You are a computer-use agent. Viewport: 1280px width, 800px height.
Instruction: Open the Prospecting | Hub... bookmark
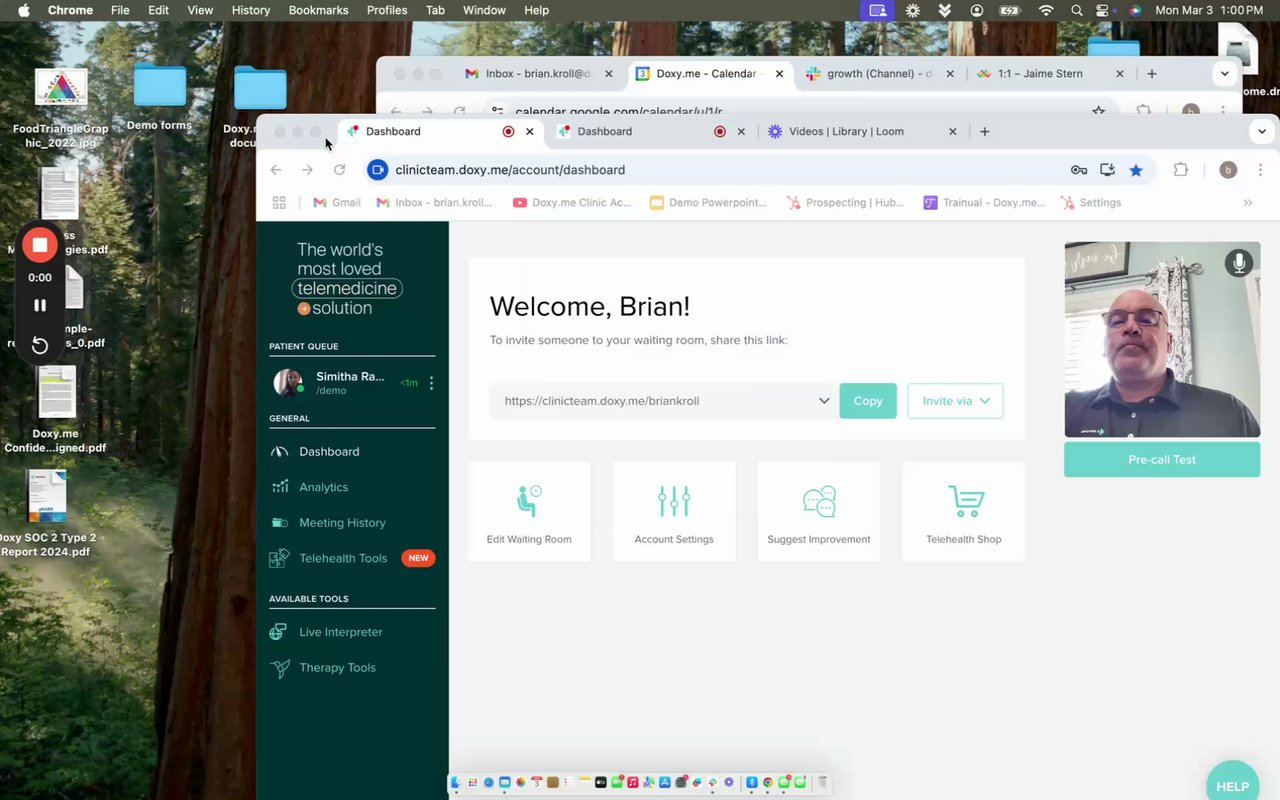pos(845,202)
